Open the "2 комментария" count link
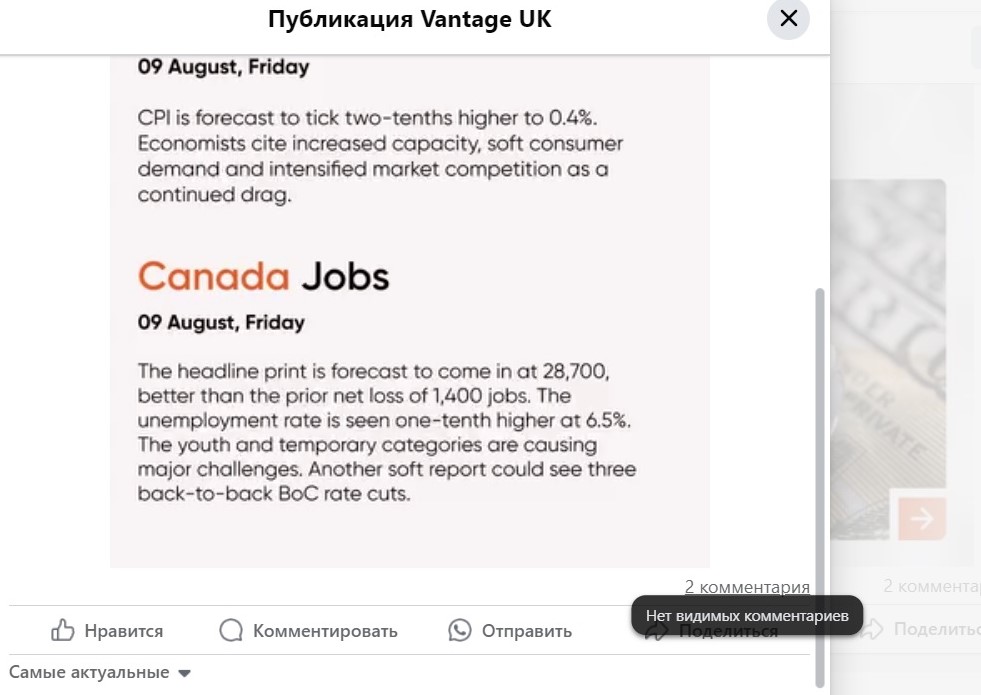 747,586
